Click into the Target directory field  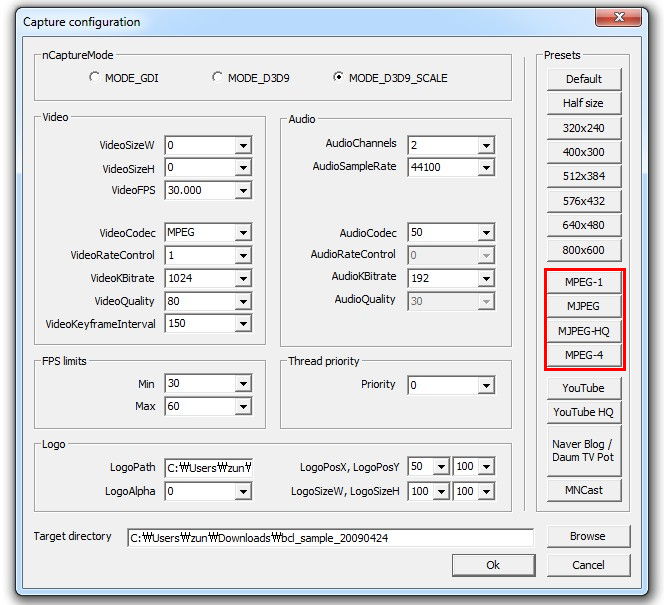[330, 538]
